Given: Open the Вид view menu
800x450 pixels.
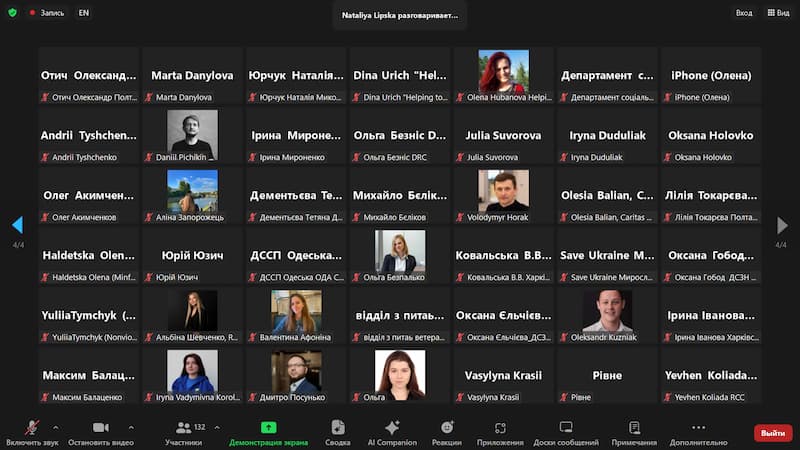Looking at the screenshot, I should click(x=777, y=13).
